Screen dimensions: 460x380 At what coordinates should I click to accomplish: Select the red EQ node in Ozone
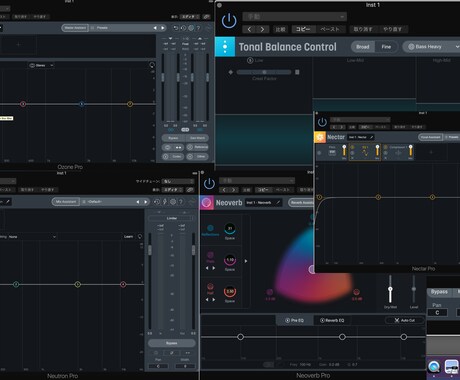click(23, 104)
